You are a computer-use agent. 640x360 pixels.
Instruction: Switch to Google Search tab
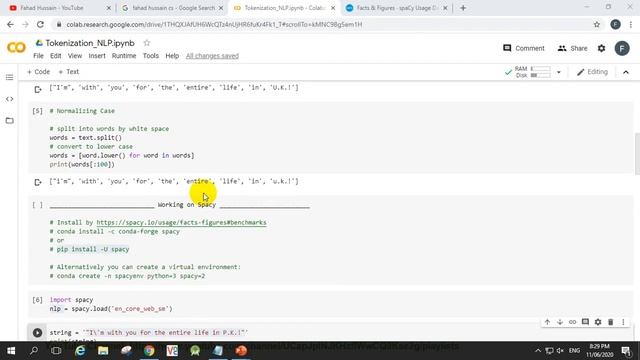click(173, 8)
